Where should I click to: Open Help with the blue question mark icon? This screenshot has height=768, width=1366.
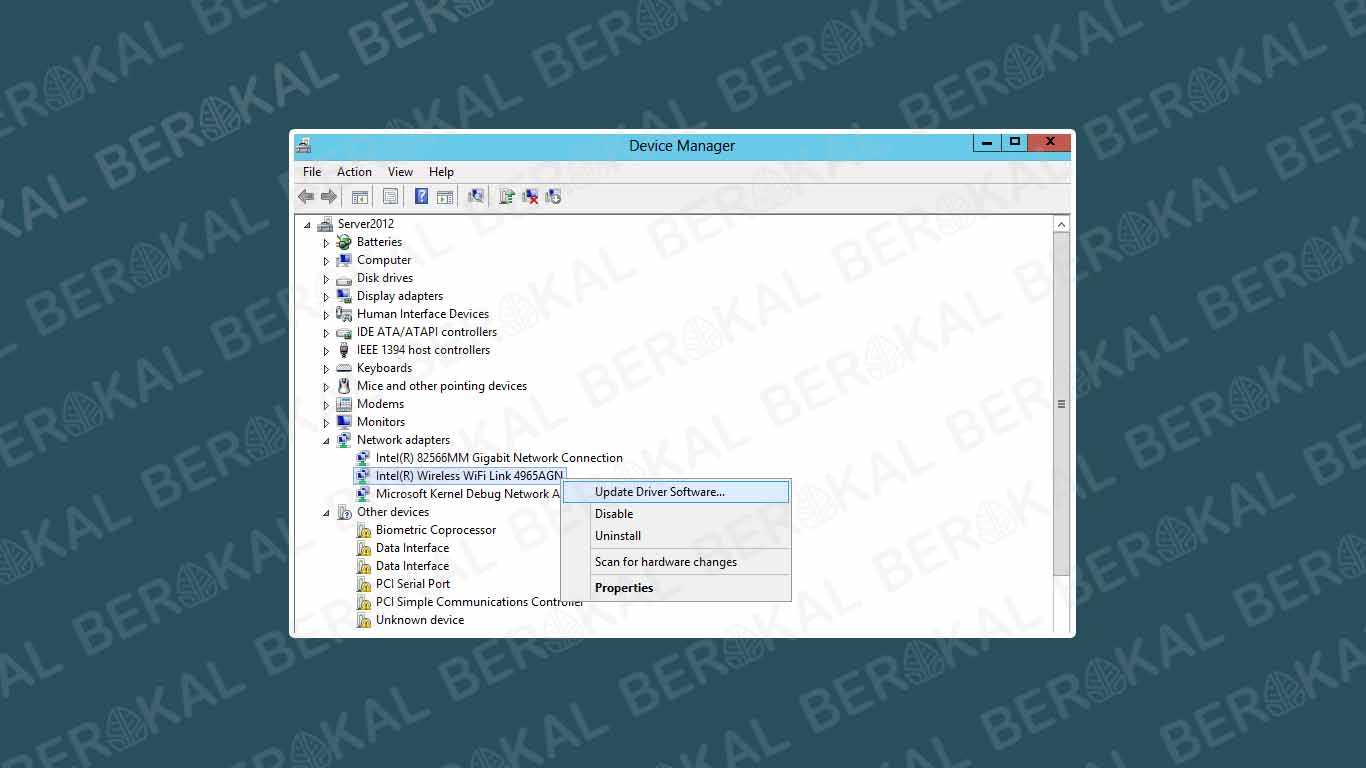422,197
